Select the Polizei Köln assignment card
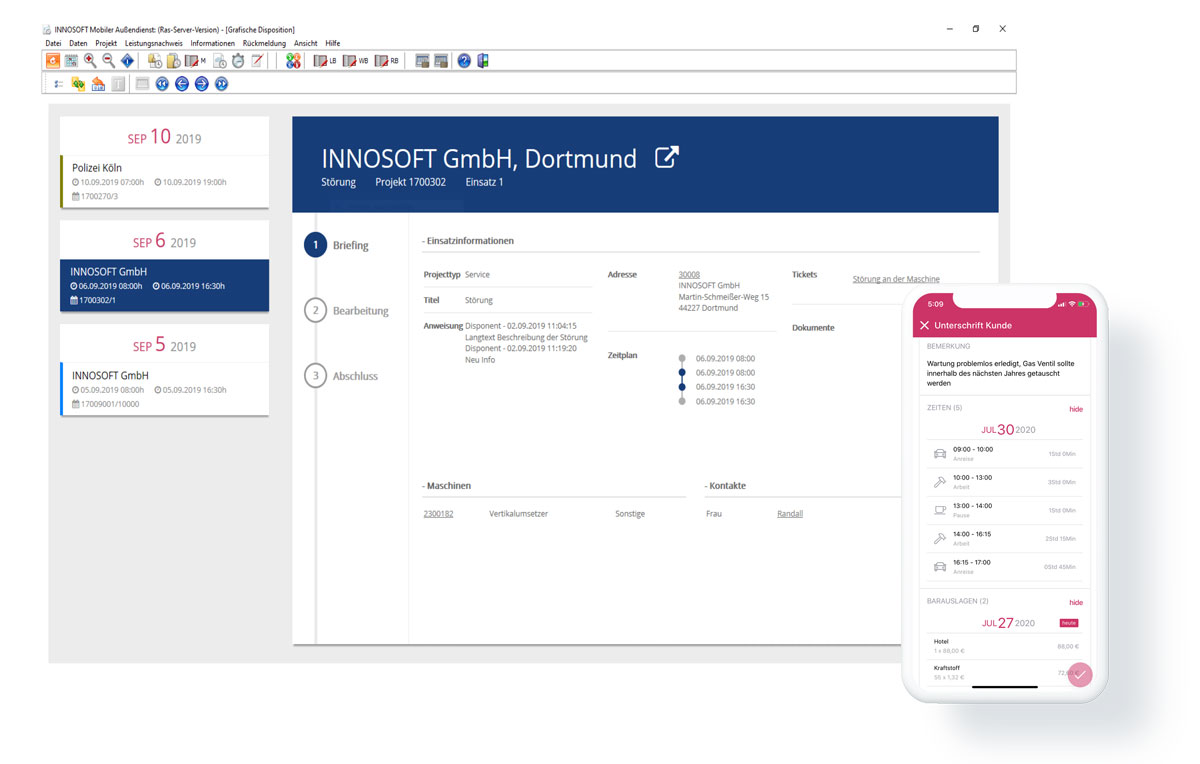Screen dimensions: 1200x764 click(164, 181)
